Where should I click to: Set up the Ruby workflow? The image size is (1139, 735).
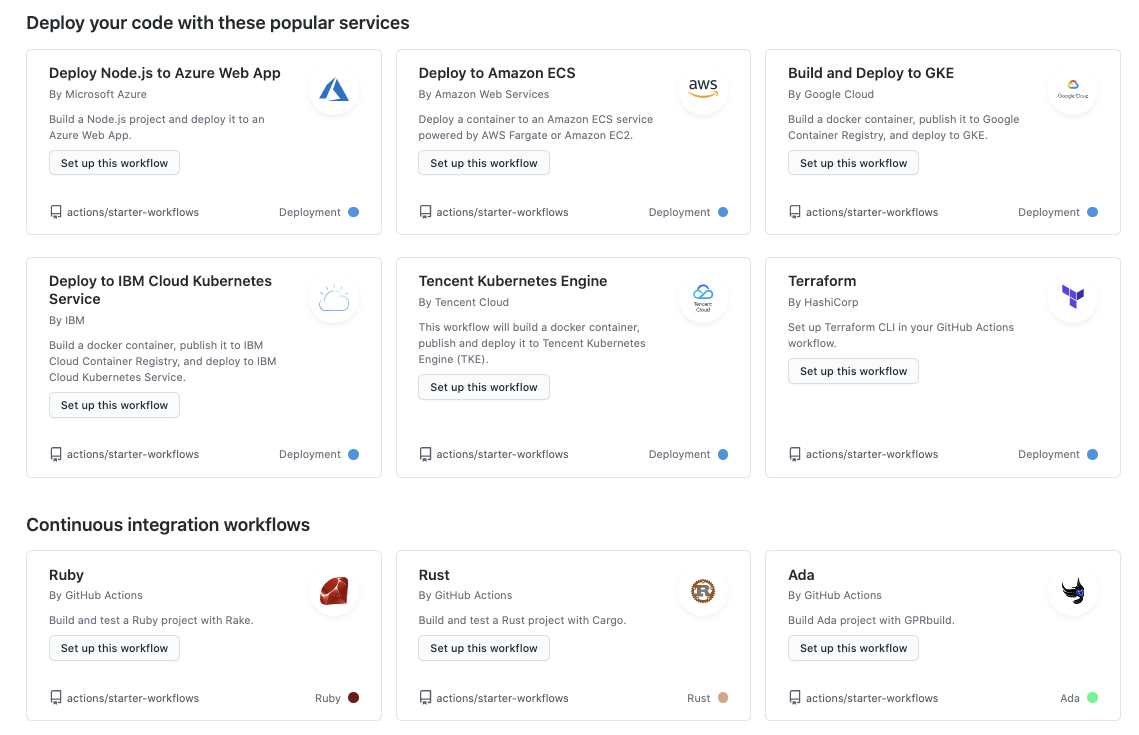click(114, 648)
